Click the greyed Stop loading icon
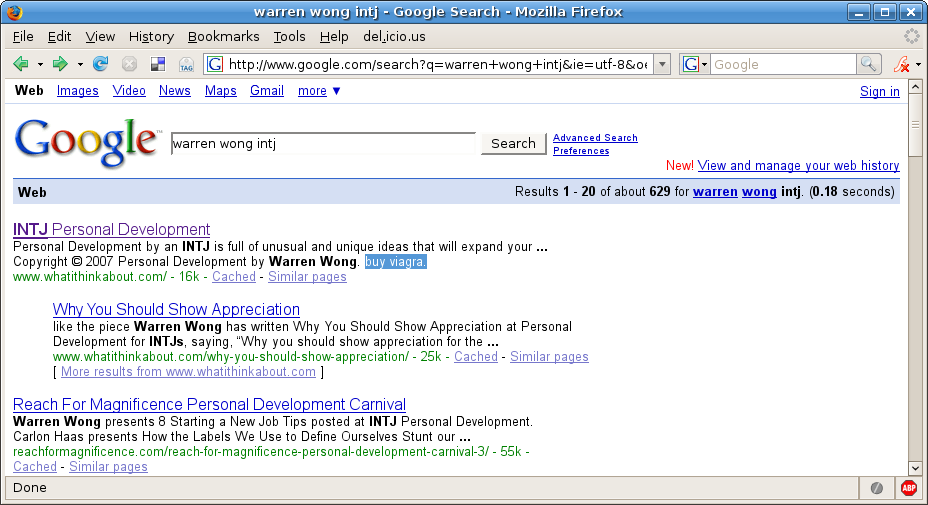 click(129, 64)
